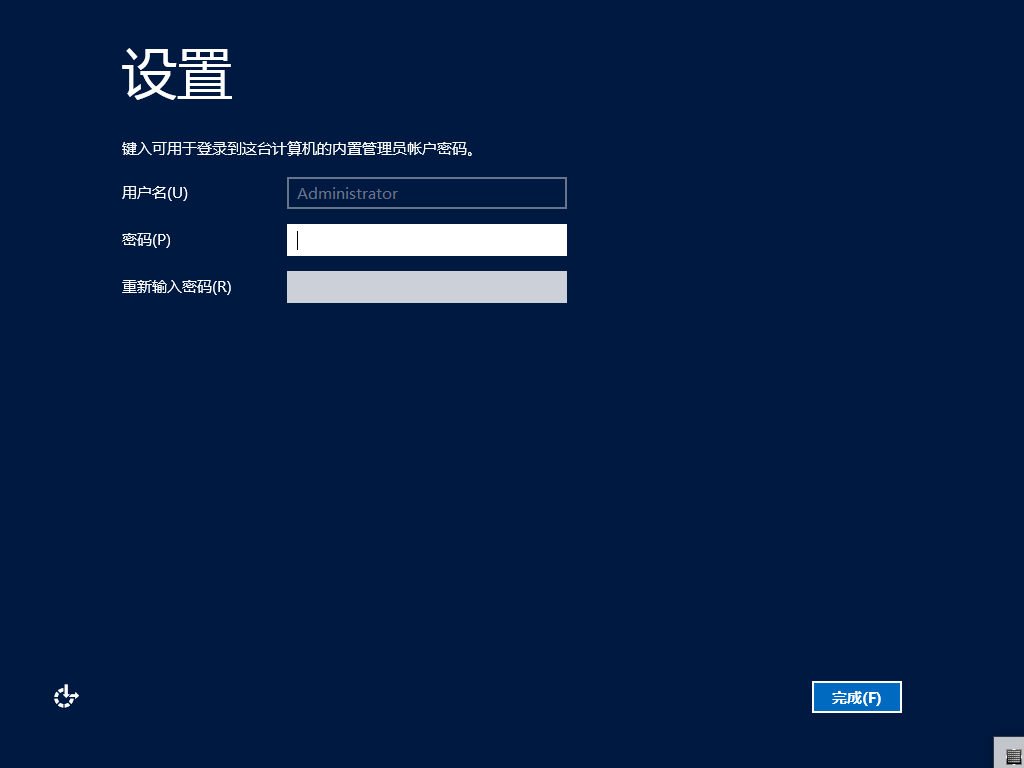
Task: Click the white caret in the password box
Action: pos(297,240)
